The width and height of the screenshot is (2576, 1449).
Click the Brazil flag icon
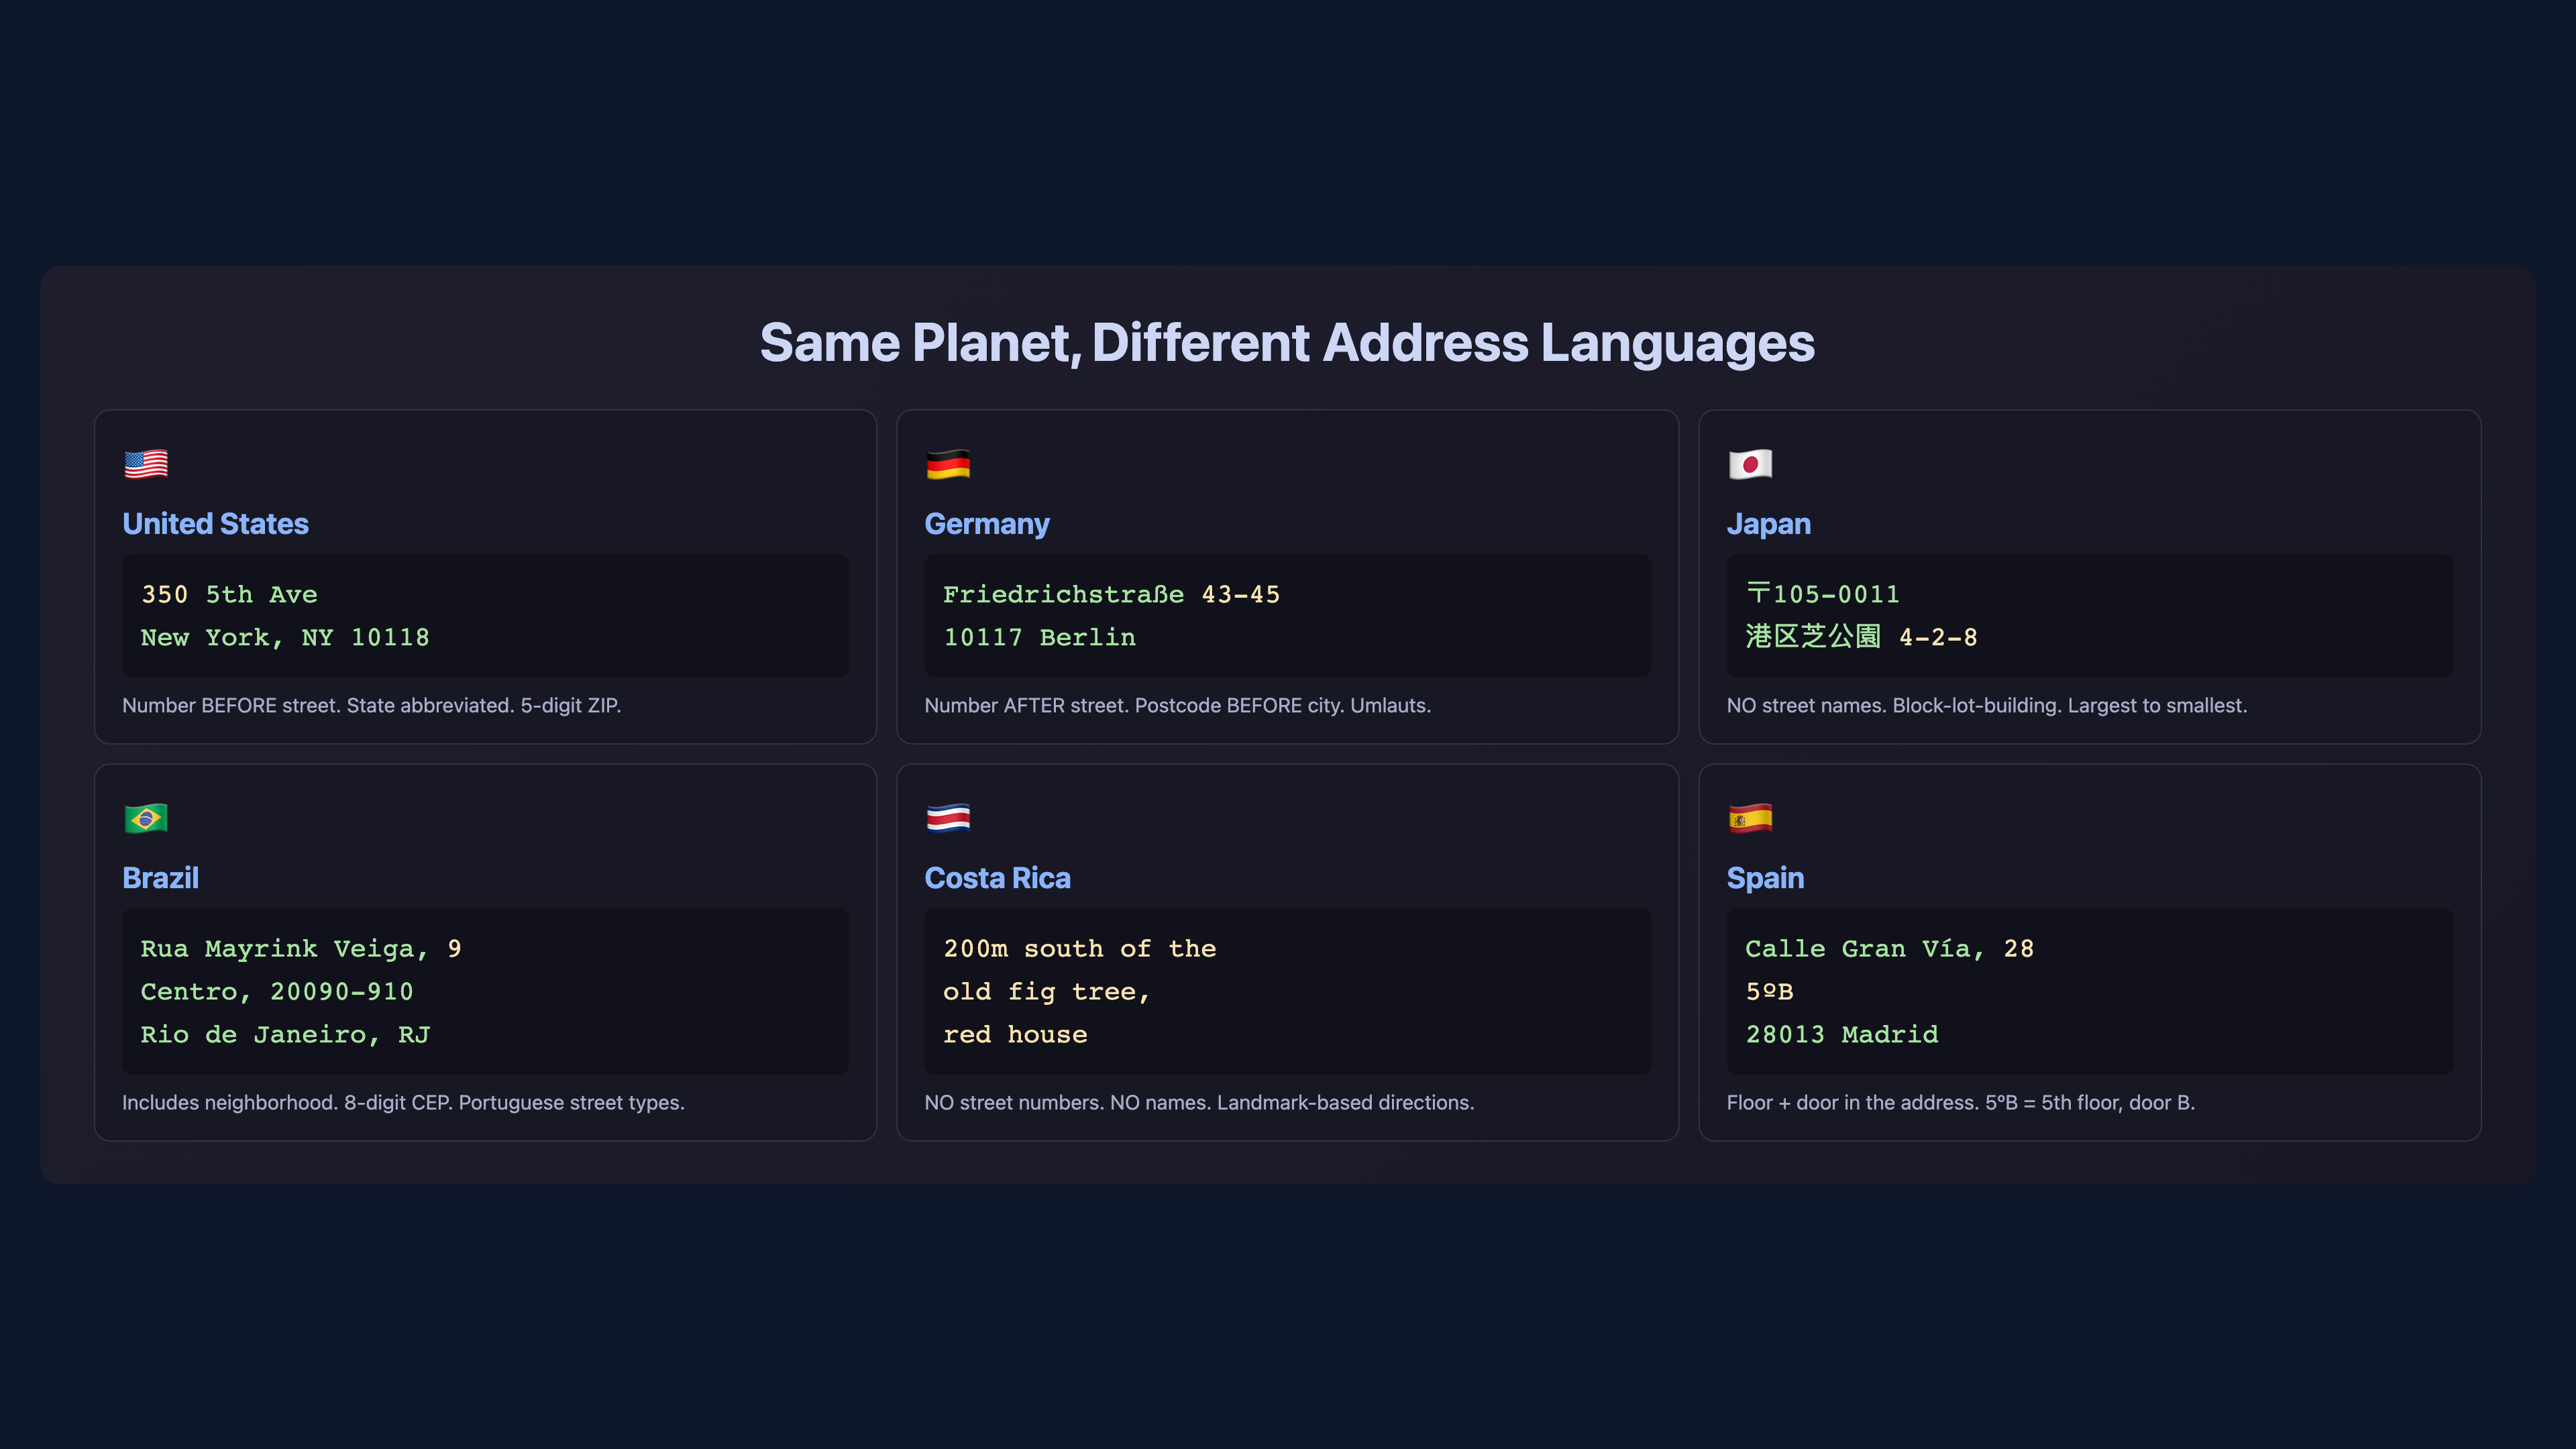tap(146, 819)
